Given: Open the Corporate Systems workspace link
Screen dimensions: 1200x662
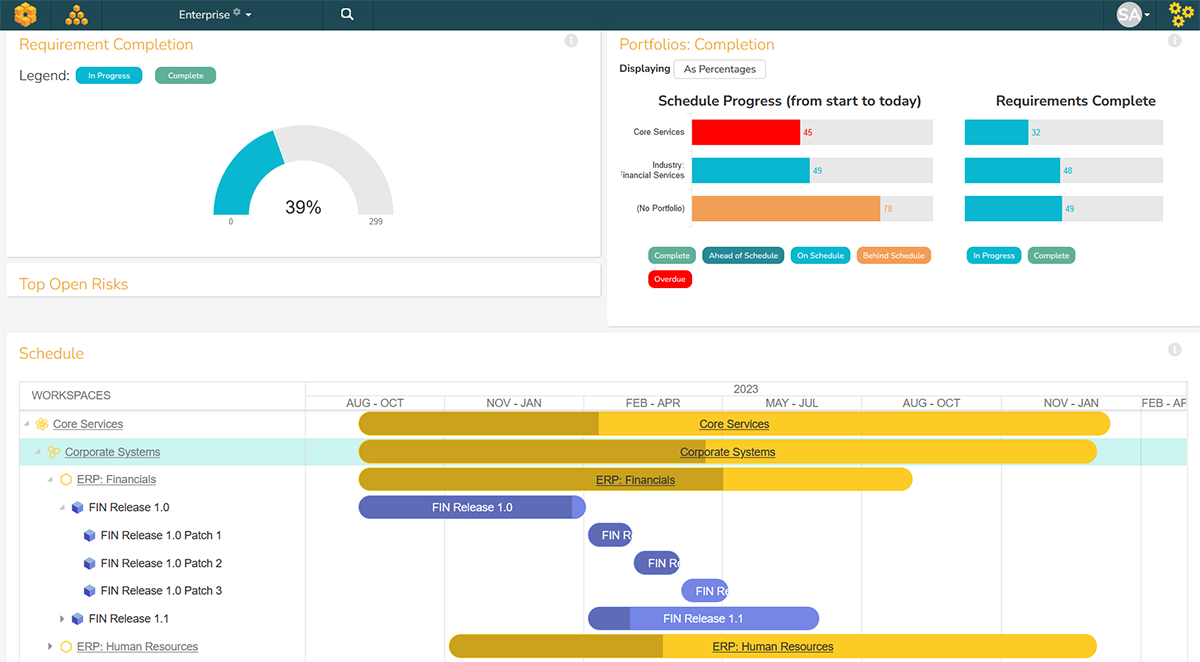Looking at the screenshot, I should (112, 452).
